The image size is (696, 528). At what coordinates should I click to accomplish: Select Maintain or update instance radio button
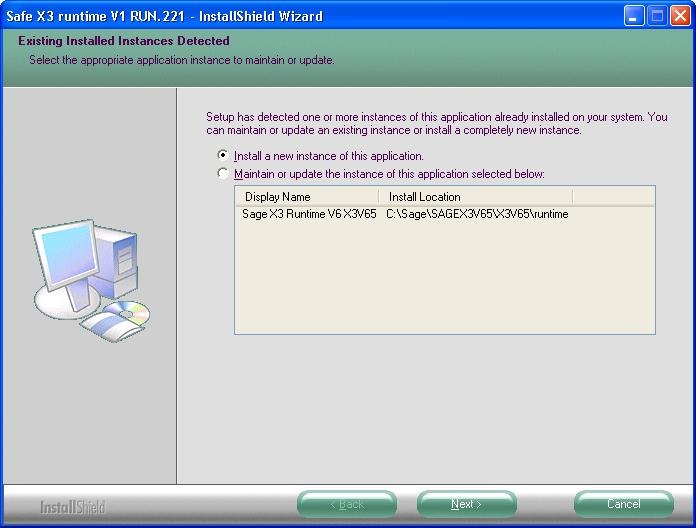223,173
